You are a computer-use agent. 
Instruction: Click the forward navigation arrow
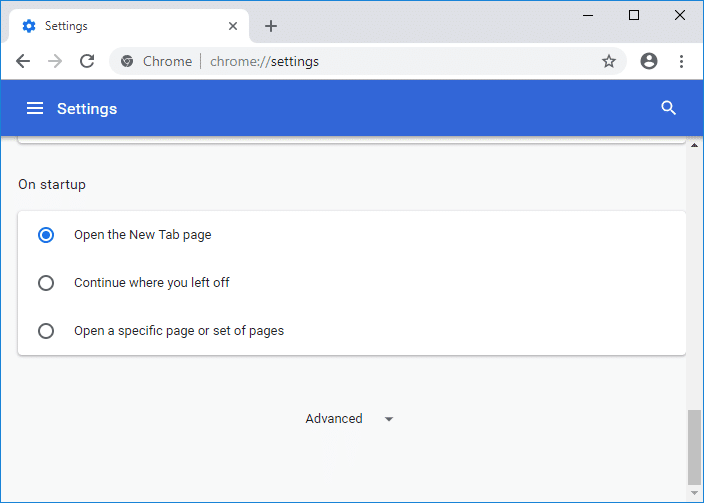(x=55, y=61)
